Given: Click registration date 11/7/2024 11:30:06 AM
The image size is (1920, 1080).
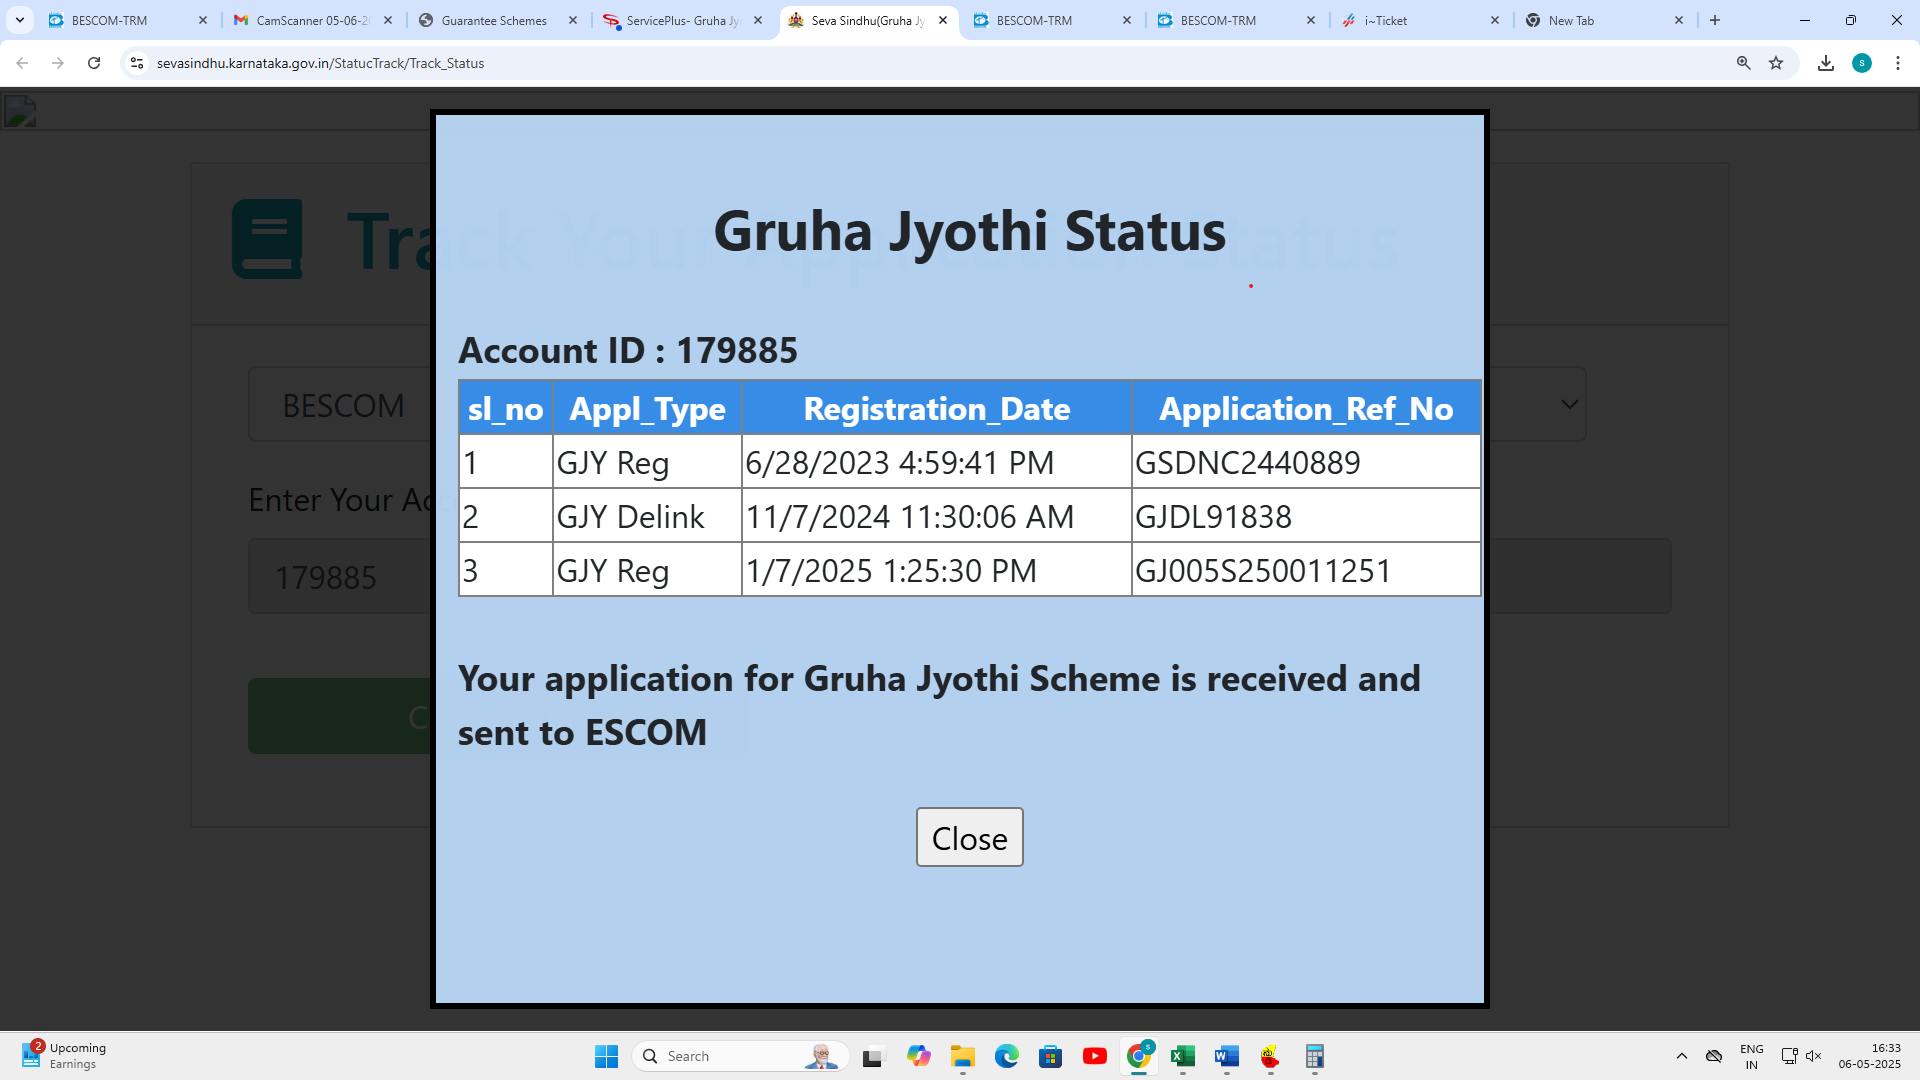Looking at the screenshot, I should click(909, 516).
